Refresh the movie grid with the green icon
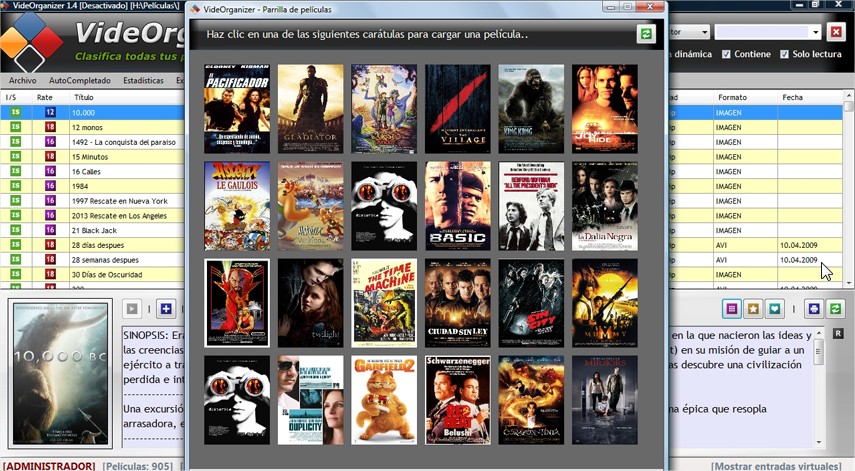Viewport: 855px width, 471px height. click(x=646, y=34)
